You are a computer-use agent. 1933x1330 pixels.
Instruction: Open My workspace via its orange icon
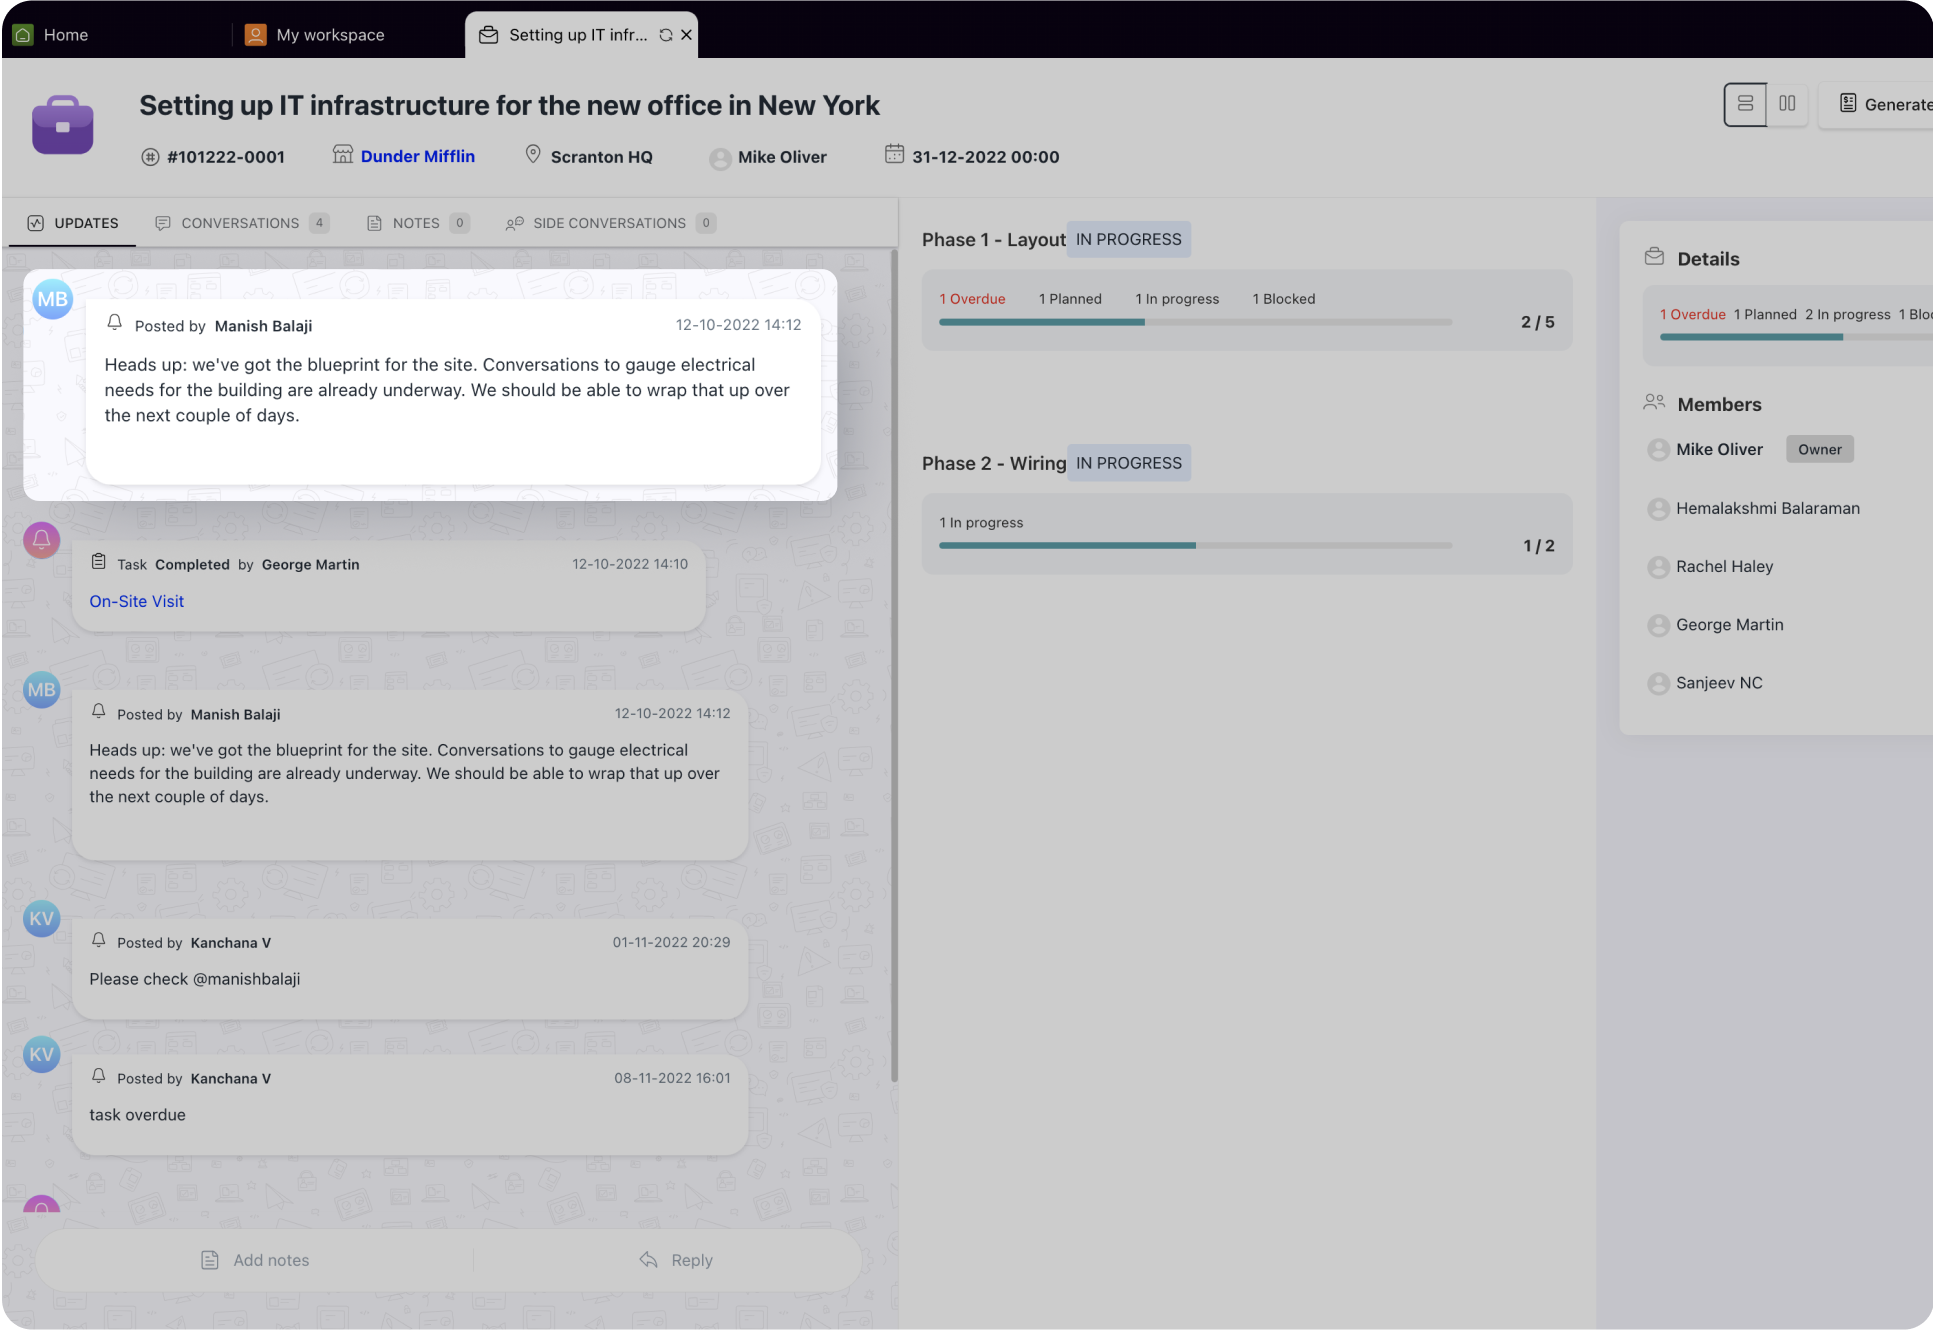[x=256, y=34]
